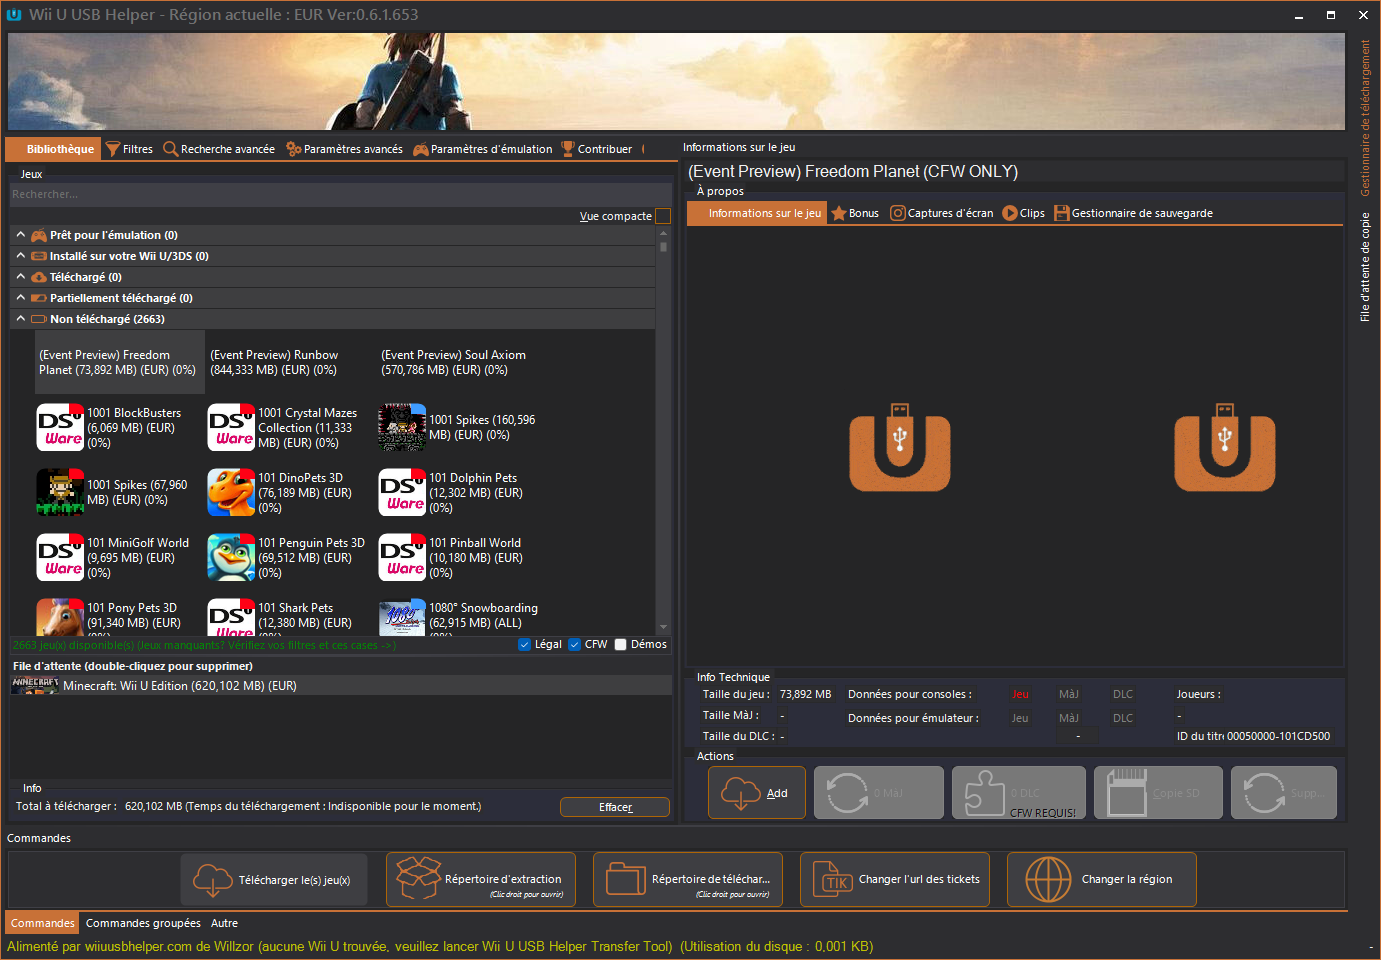Click Changer la région globe button
Image resolution: width=1381 pixels, height=960 pixels.
point(1102,880)
